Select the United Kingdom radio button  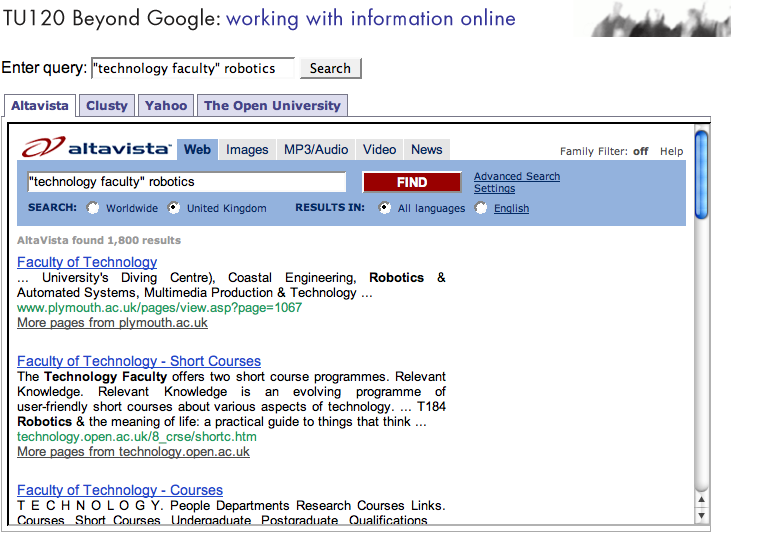(173, 208)
